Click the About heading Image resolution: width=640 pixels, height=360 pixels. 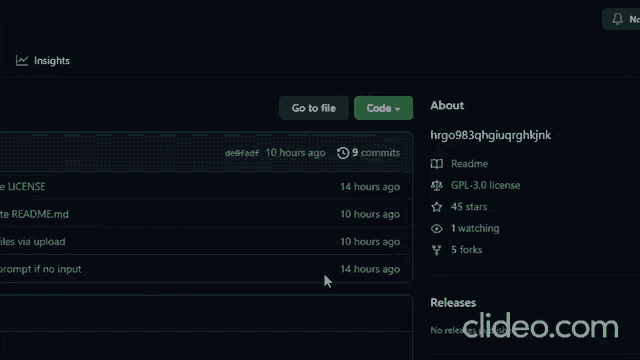coord(447,105)
